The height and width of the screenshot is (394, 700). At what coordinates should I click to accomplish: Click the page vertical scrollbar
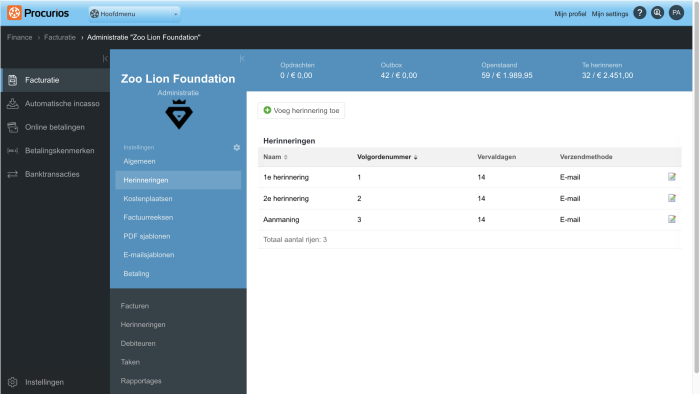tap(696, 187)
